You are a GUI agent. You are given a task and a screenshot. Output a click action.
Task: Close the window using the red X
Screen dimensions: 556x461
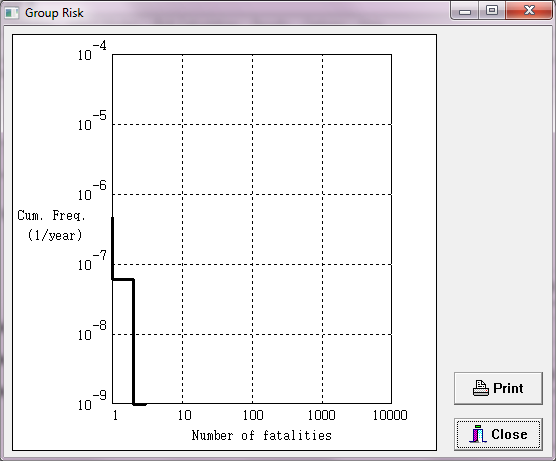(529, 11)
